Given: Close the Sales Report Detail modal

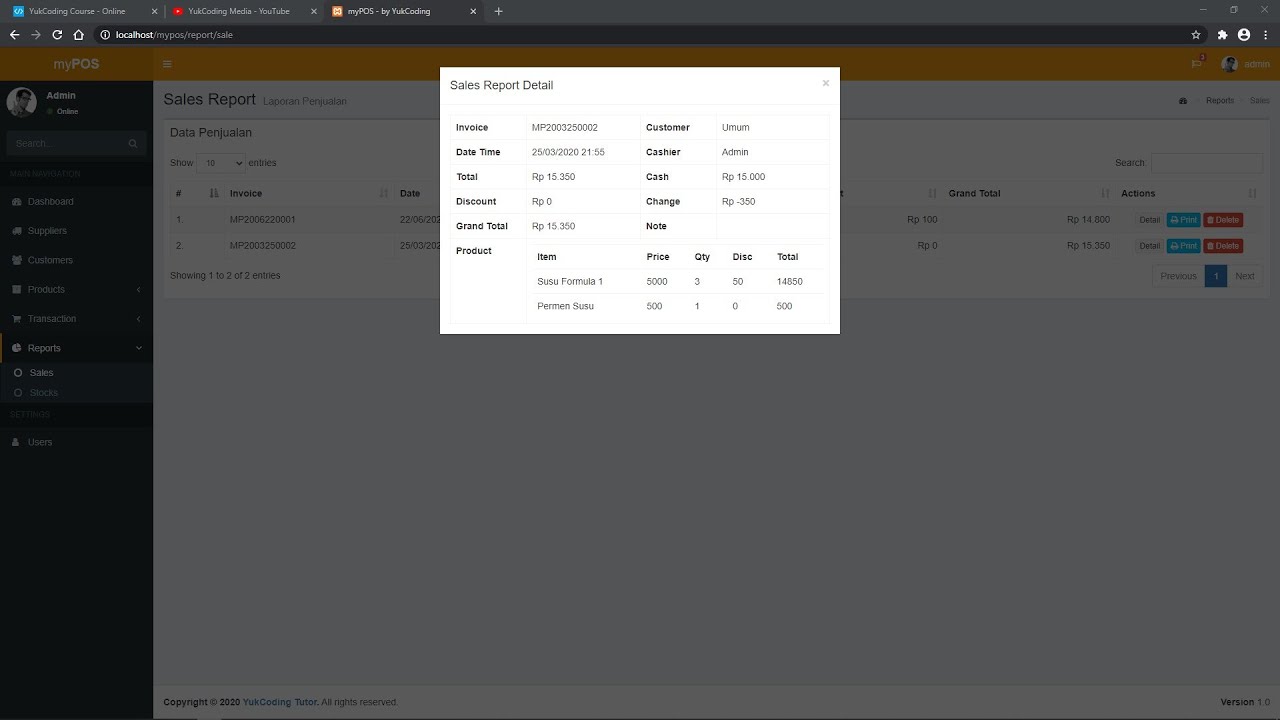Looking at the screenshot, I should [x=825, y=84].
